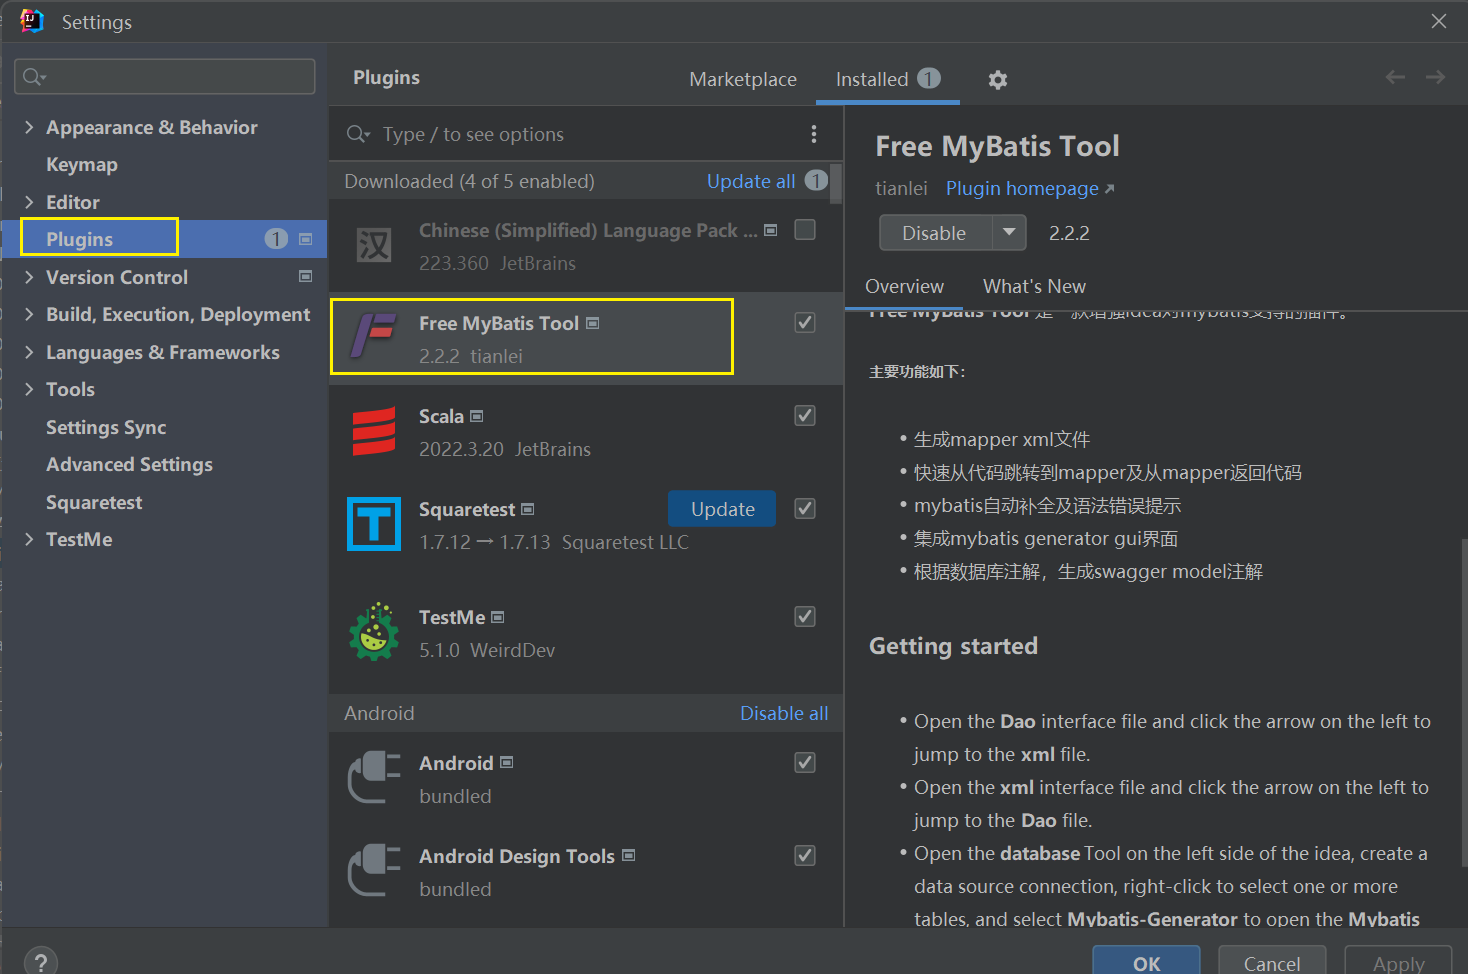Click the small marker icon next to Scala name
The image size is (1468, 974).
point(477,416)
